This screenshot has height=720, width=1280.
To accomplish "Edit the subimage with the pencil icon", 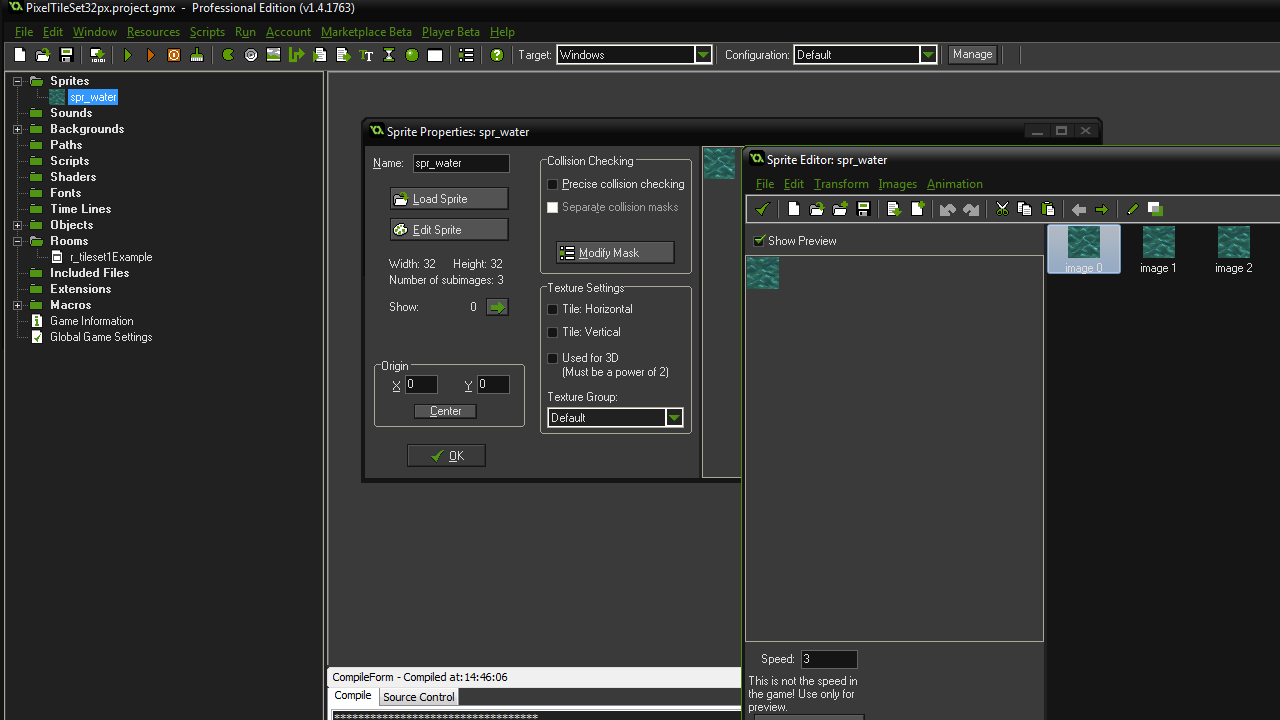I will (1131, 209).
